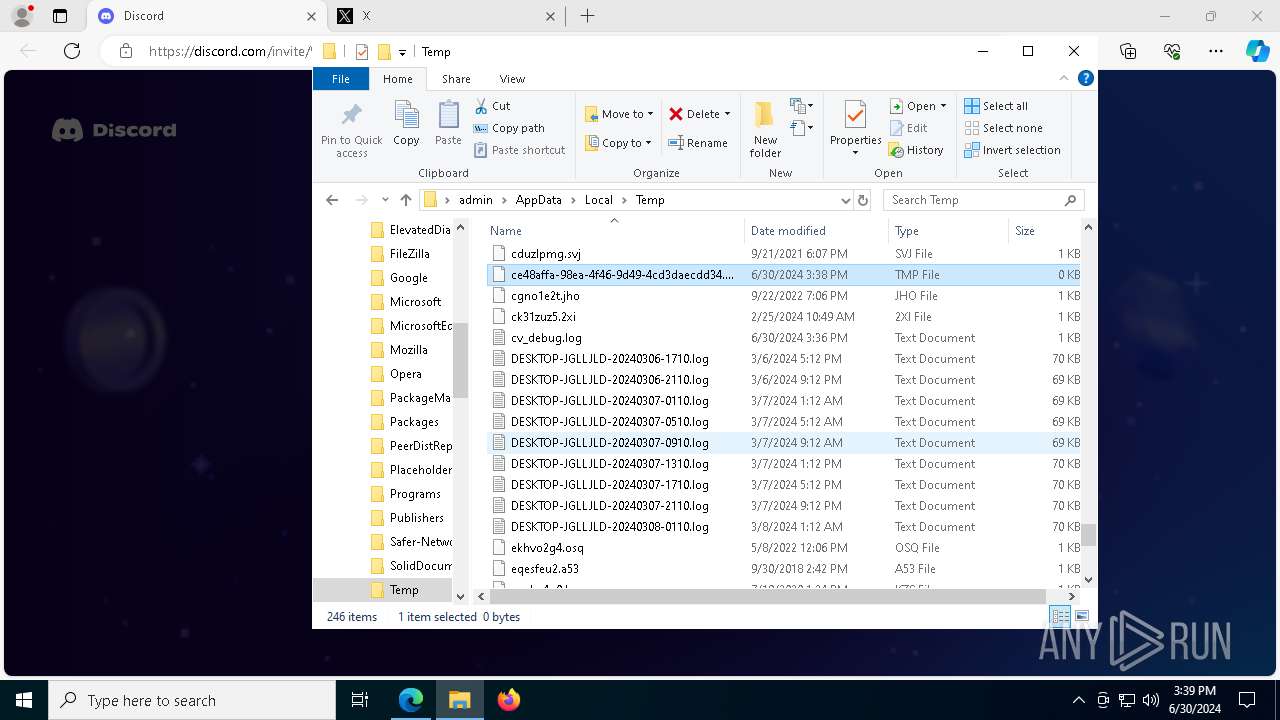Click the Copy ribbon icon
The image size is (1280, 720).
(x=406, y=124)
